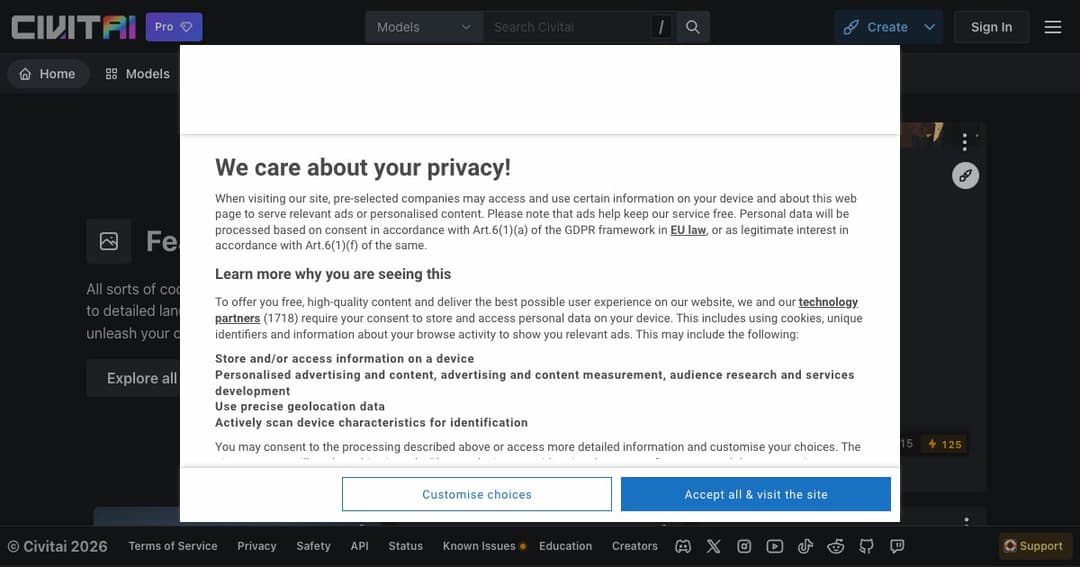Select the Home tab
This screenshot has width=1080, height=567.
[x=48, y=74]
